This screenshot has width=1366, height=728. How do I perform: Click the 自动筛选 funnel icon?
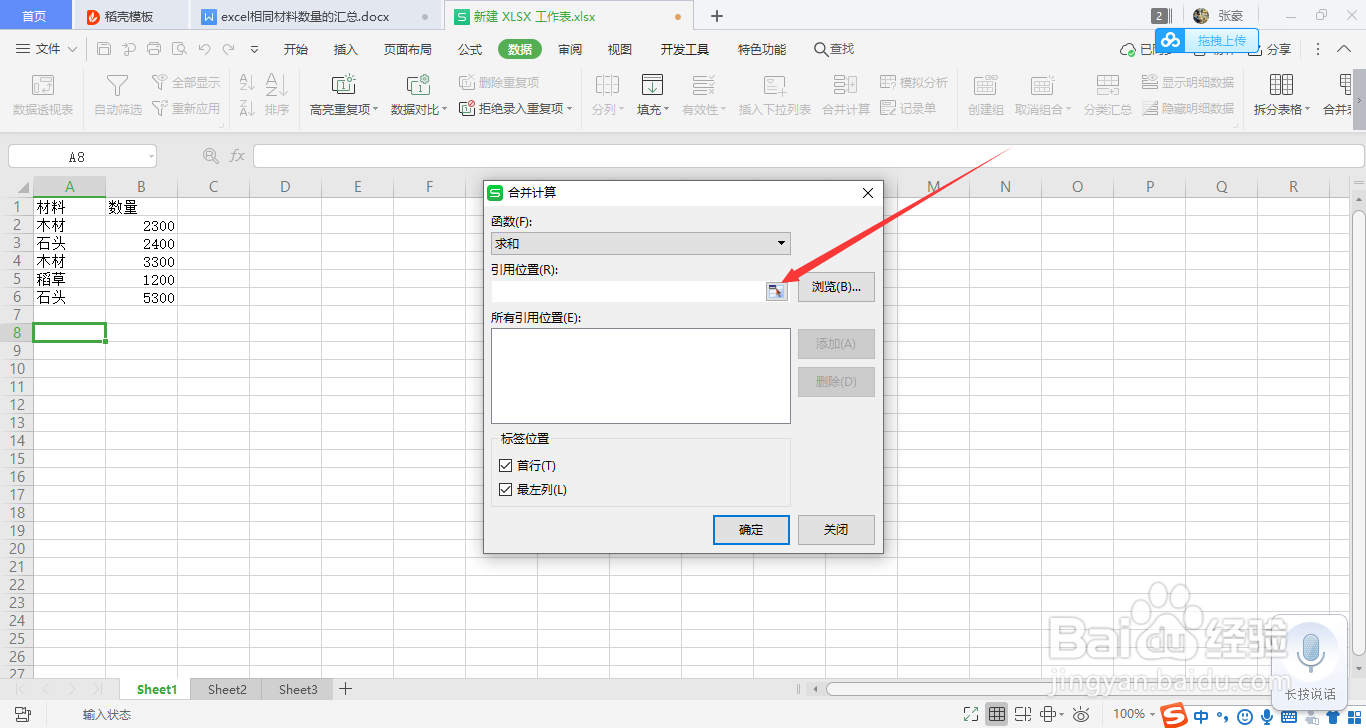coord(118,85)
